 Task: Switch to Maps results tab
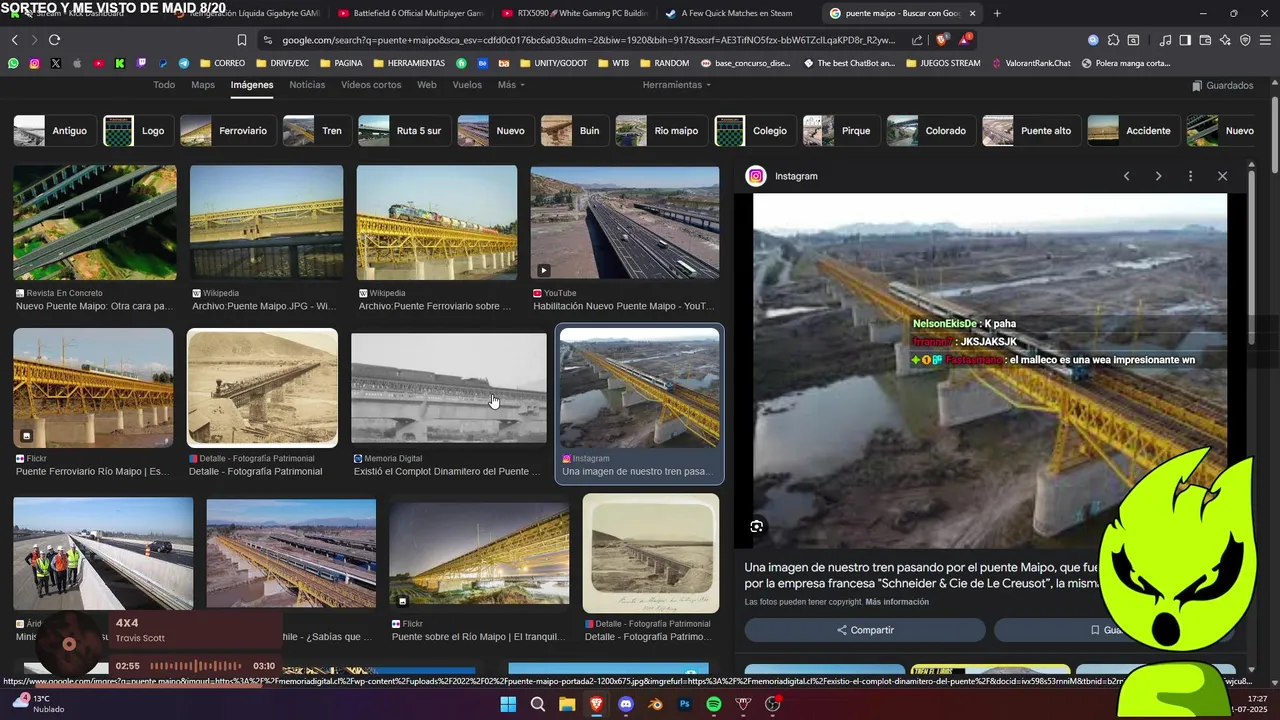(203, 85)
